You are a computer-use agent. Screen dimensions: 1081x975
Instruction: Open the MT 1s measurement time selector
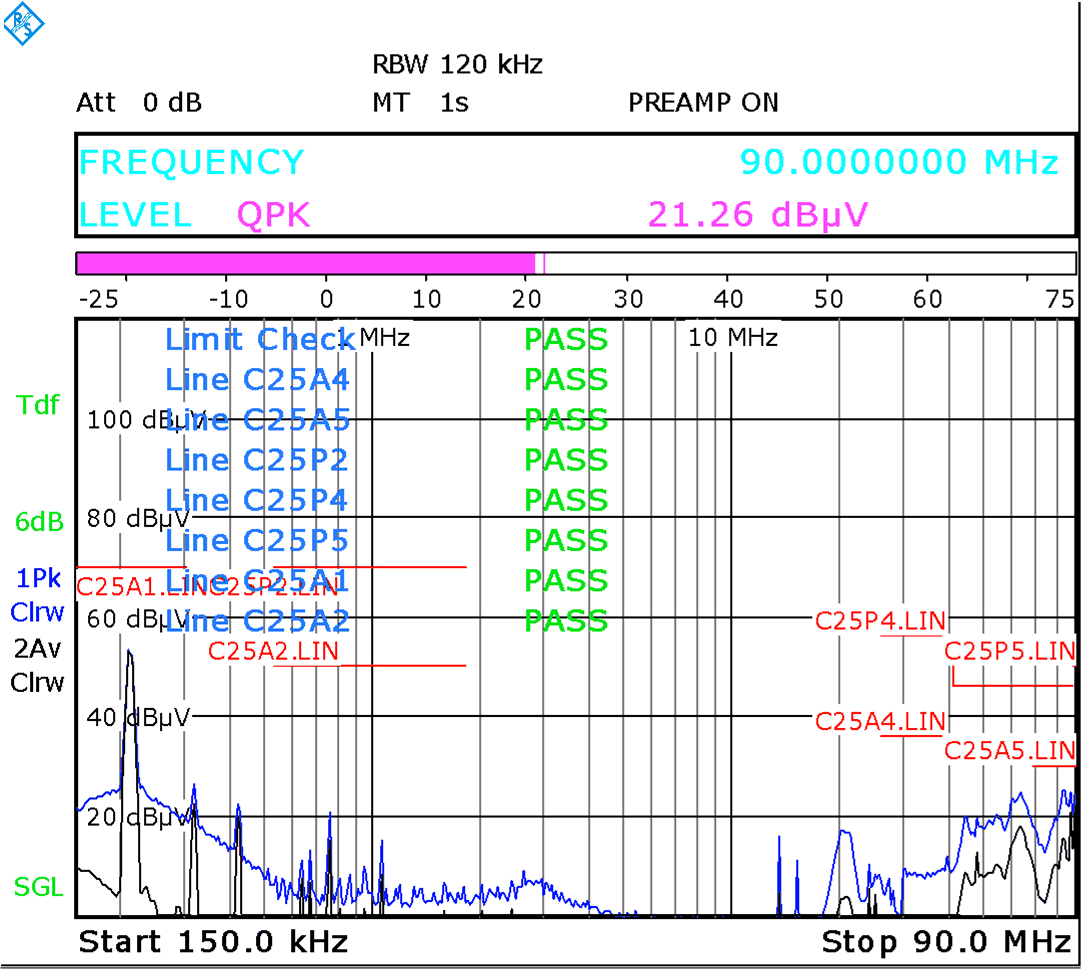pyautogui.click(x=421, y=103)
